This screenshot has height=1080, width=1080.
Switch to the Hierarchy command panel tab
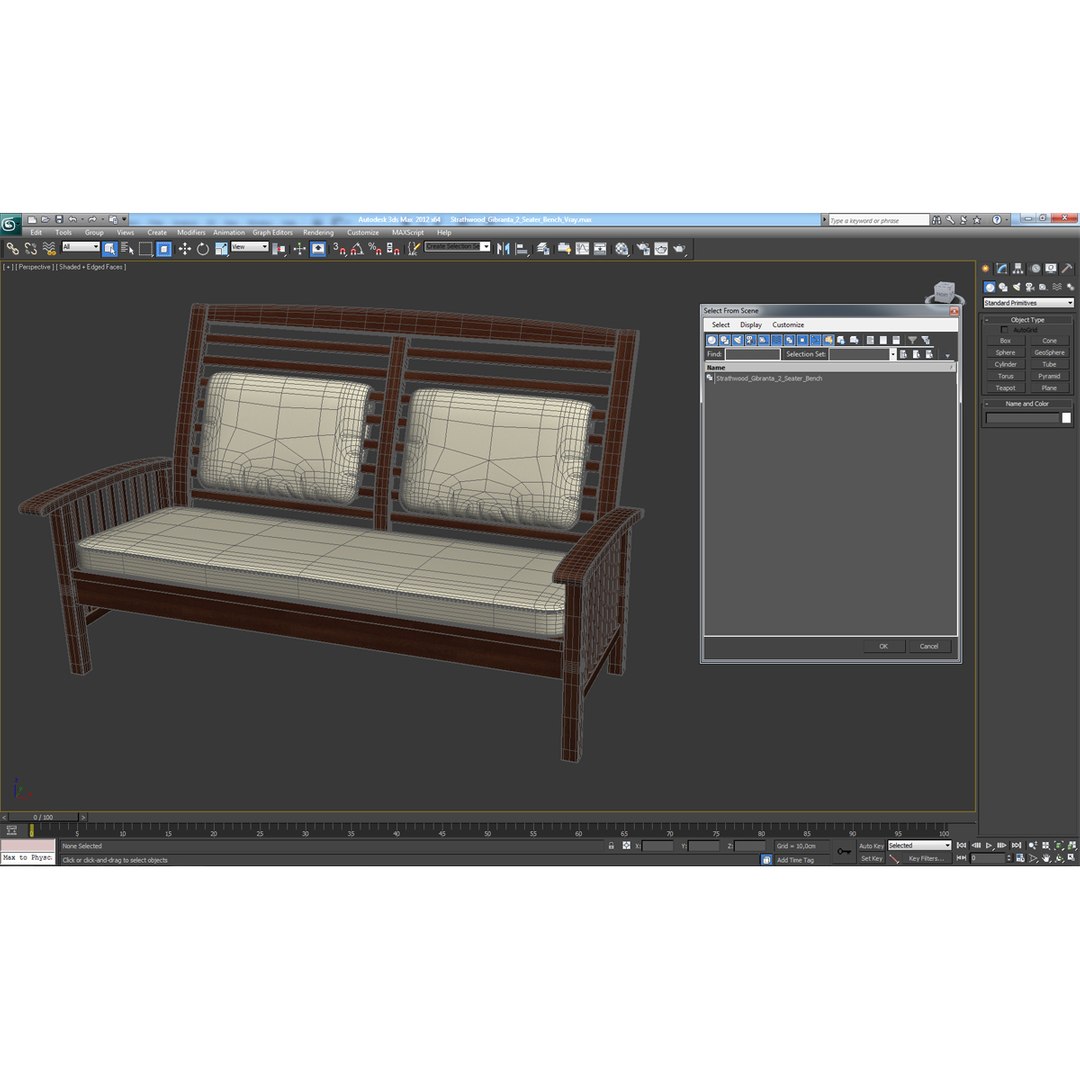pos(1018,269)
